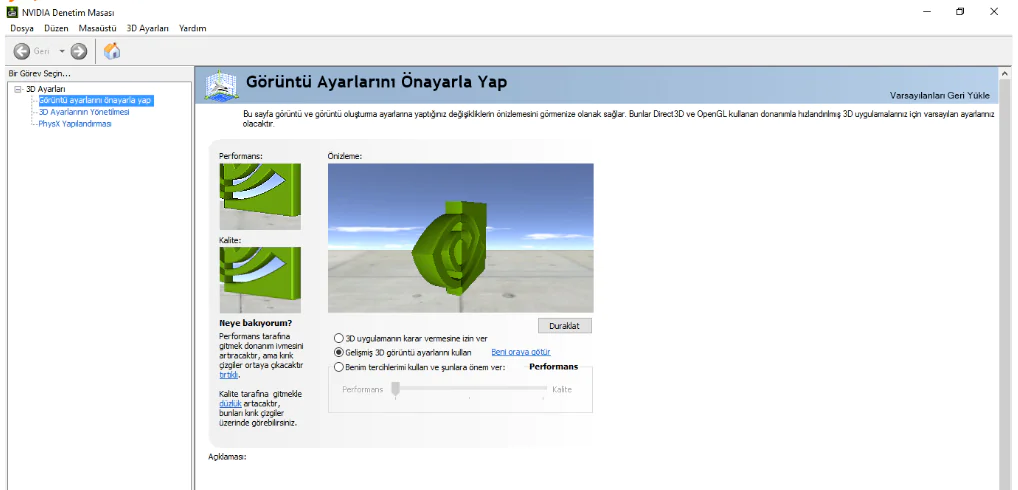Select 'PhysX Yapılandırması' in task tree
Screen dimensions: 1018x490
click(x=75, y=124)
